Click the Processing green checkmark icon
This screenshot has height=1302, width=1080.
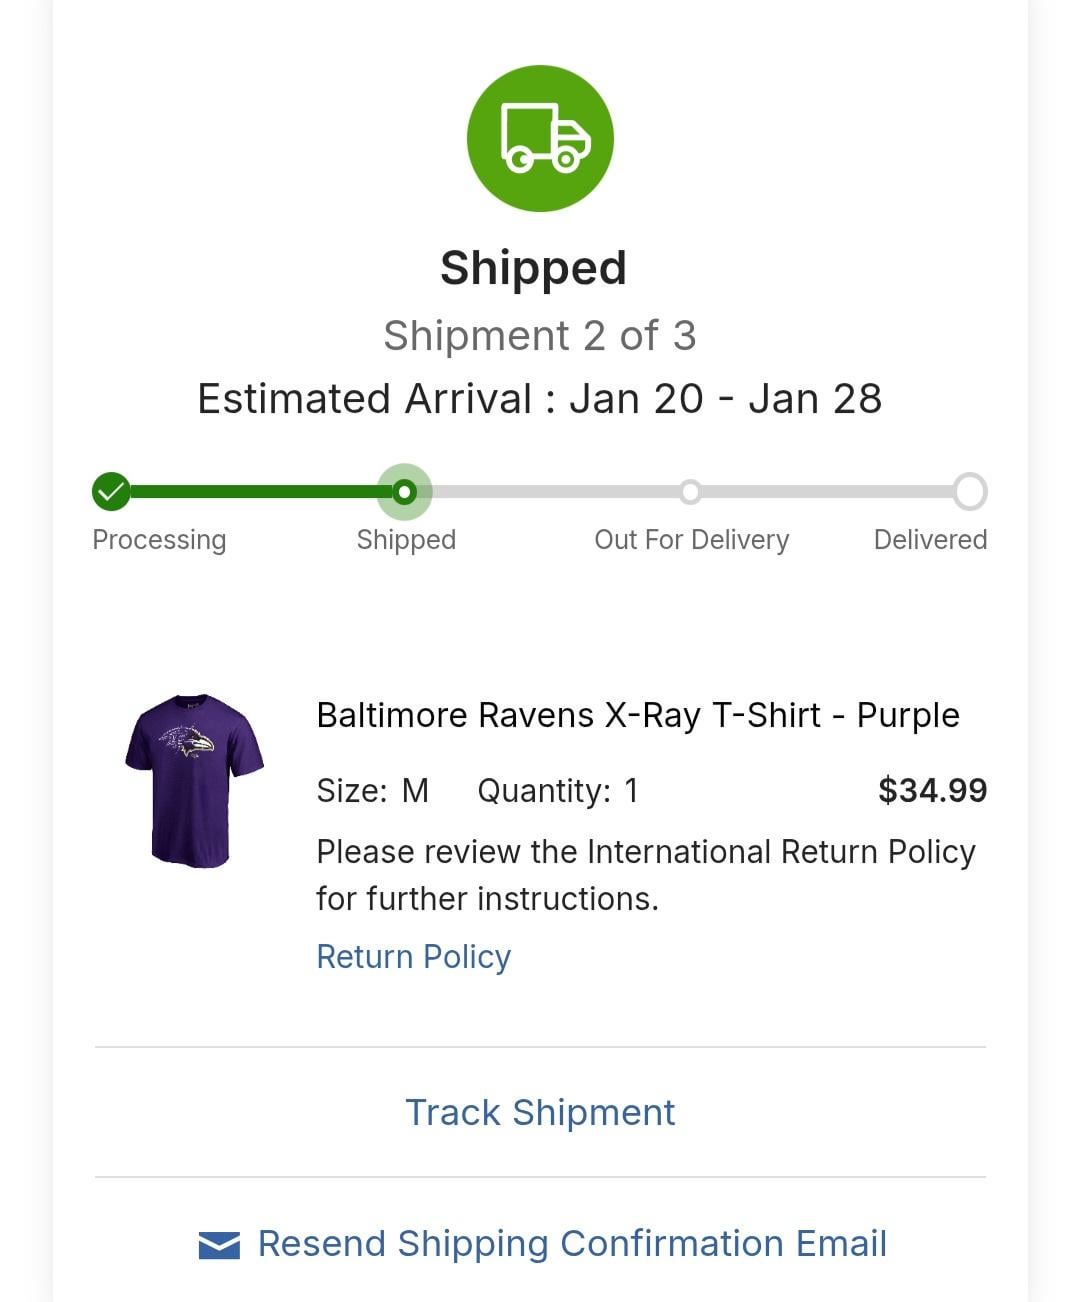111,491
